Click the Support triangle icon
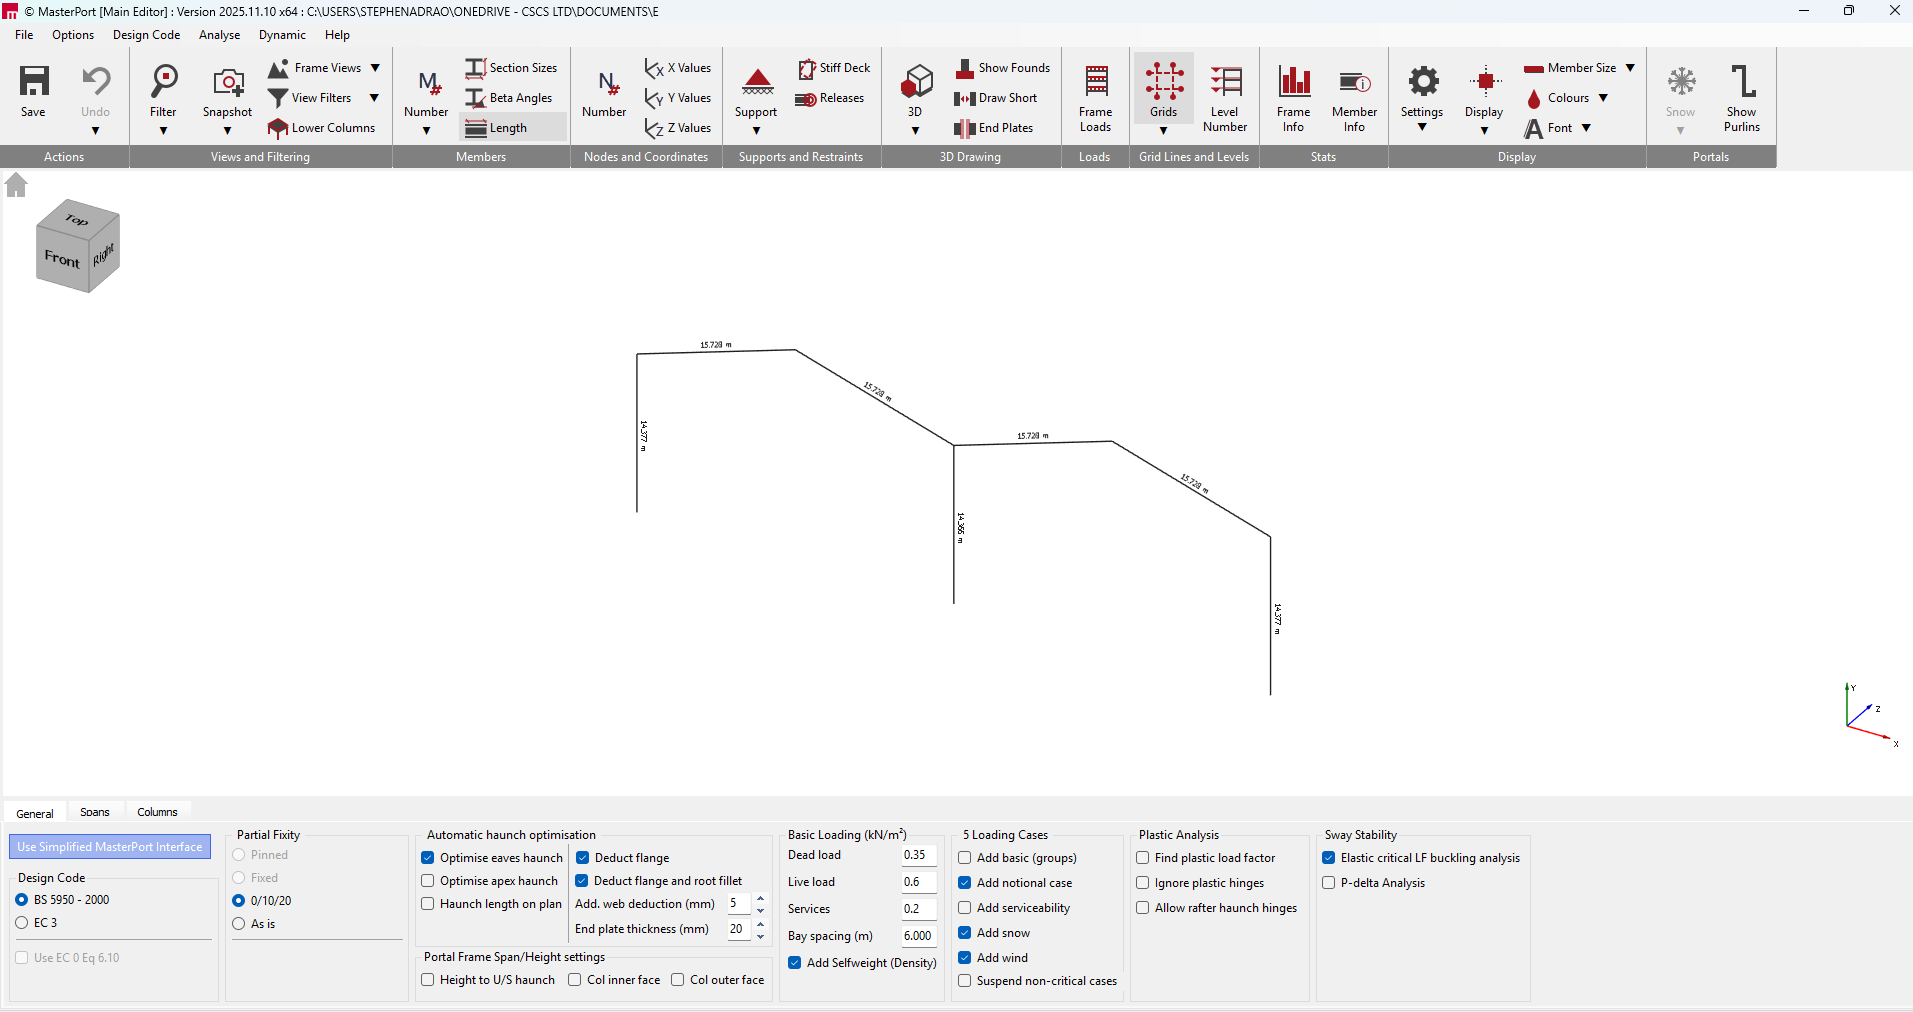The image size is (1913, 1012). (x=757, y=81)
